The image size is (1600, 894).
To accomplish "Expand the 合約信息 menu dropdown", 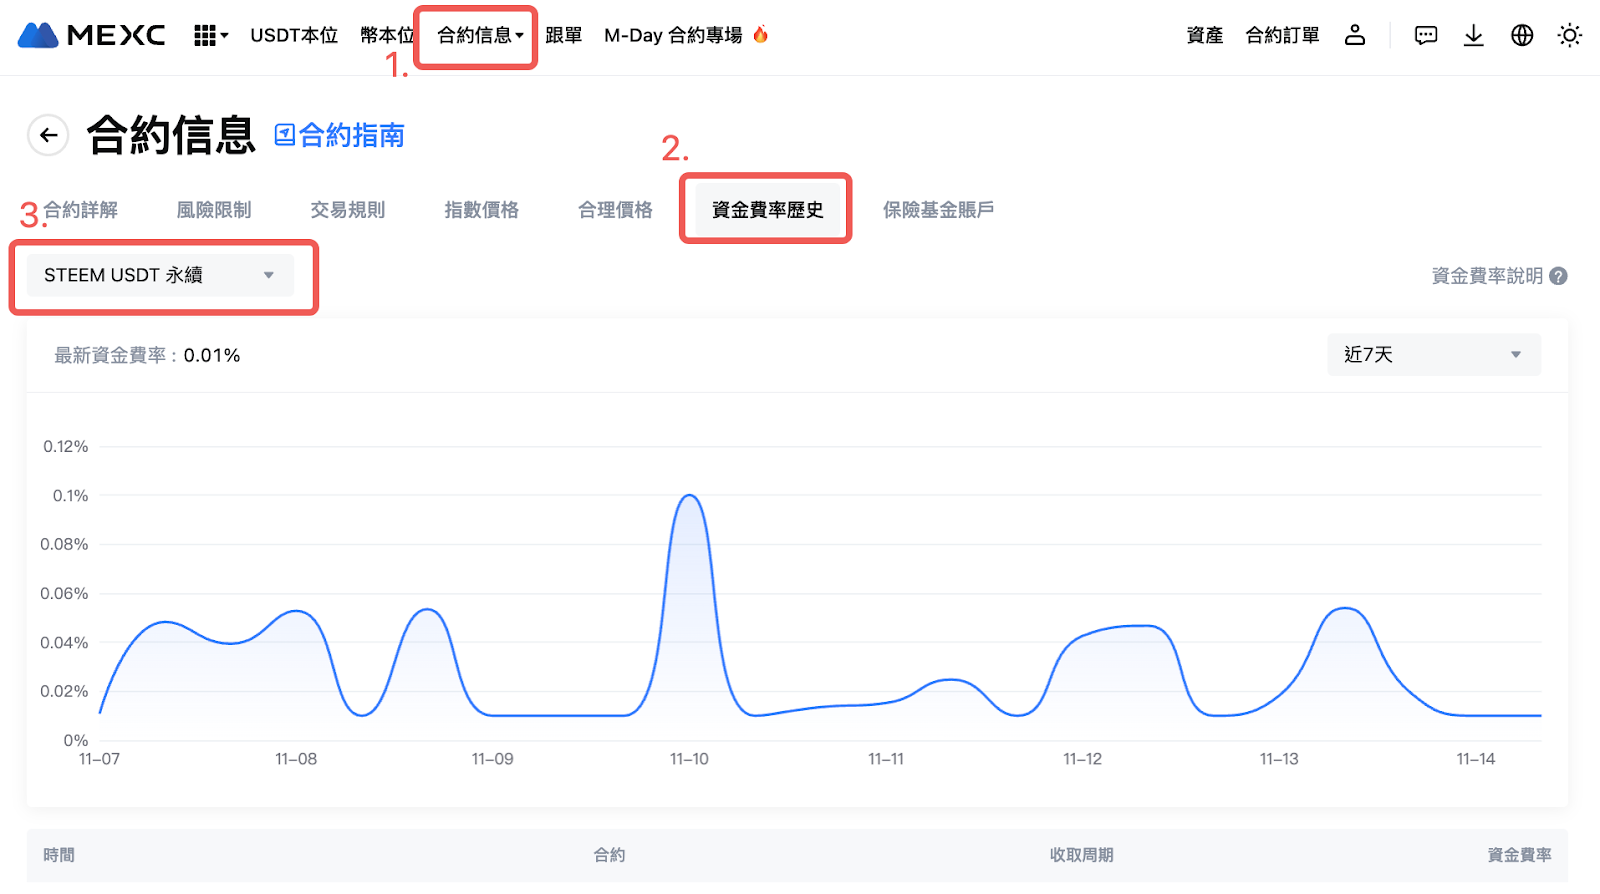I will [x=479, y=36].
